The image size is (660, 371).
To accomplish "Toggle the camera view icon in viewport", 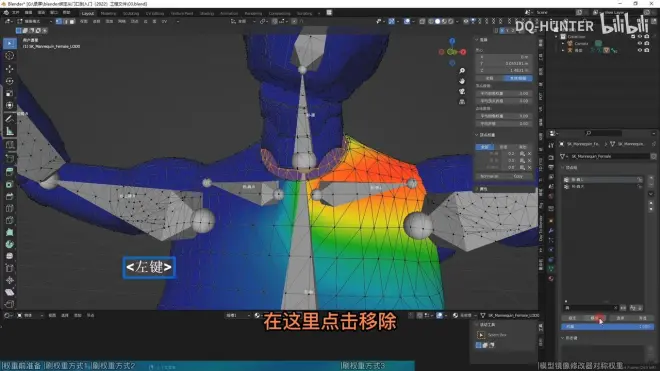I will (462, 91).
